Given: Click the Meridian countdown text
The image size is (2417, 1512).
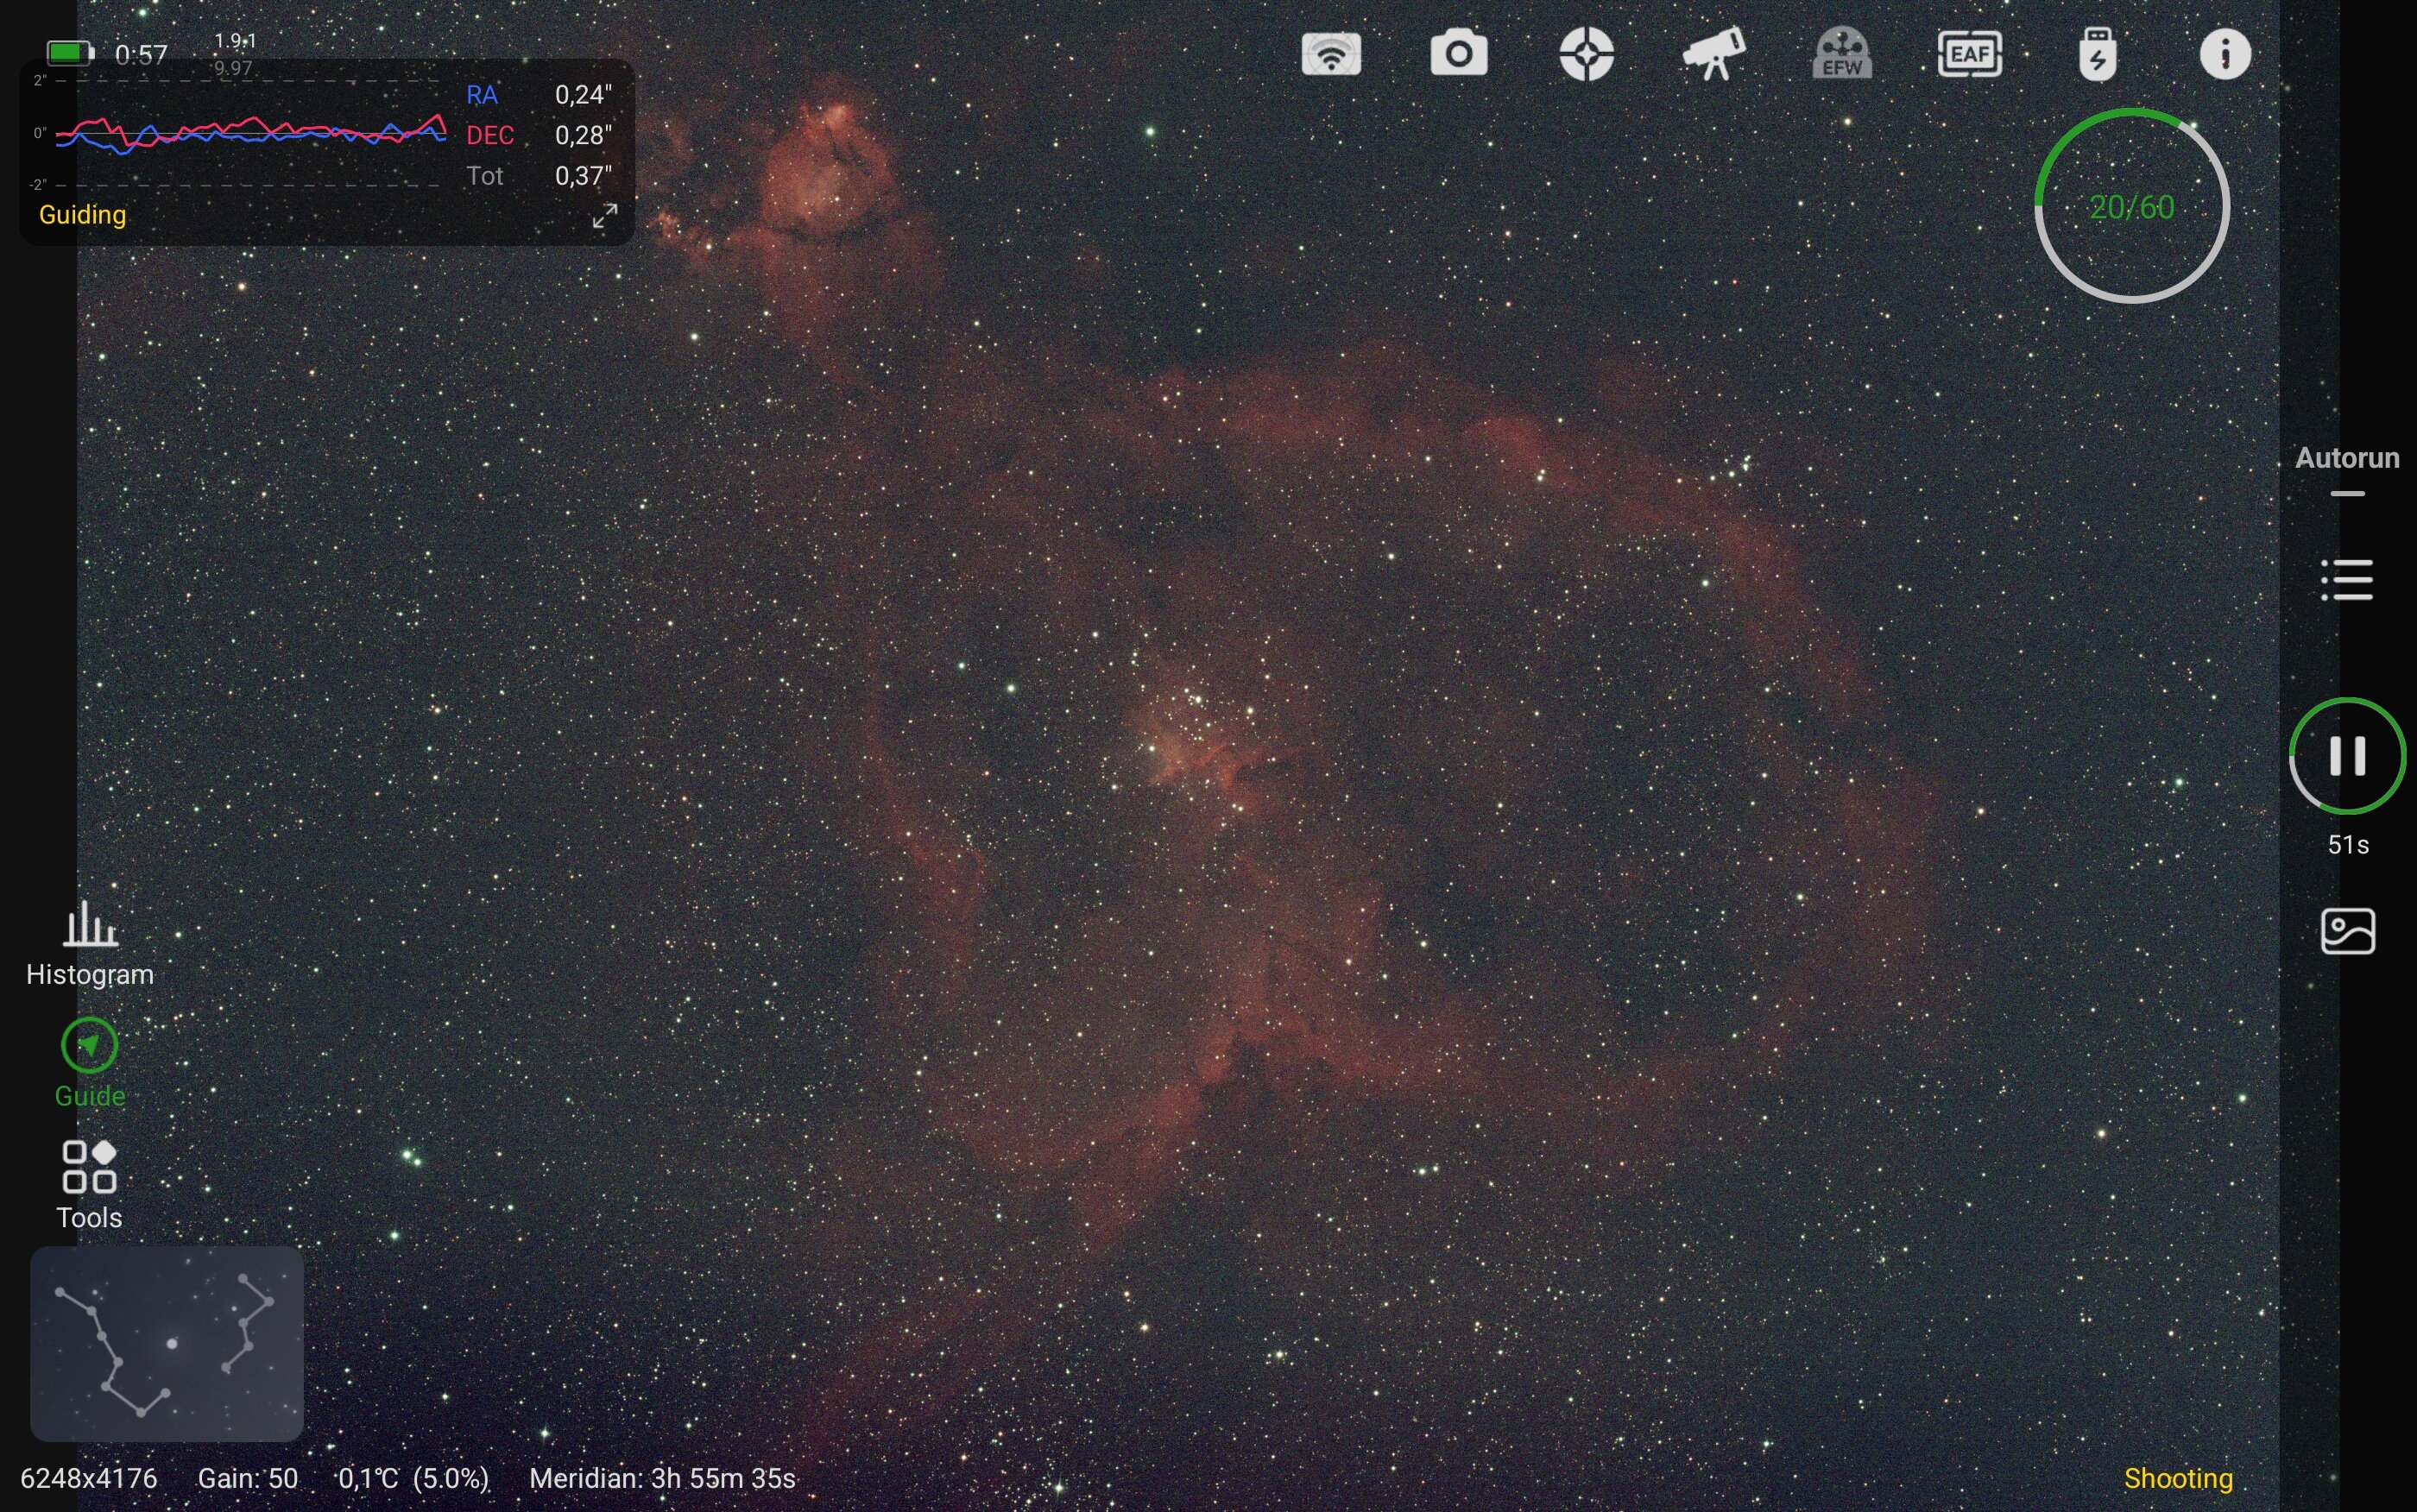Looking at the screenshot, I should (662, 1478).
